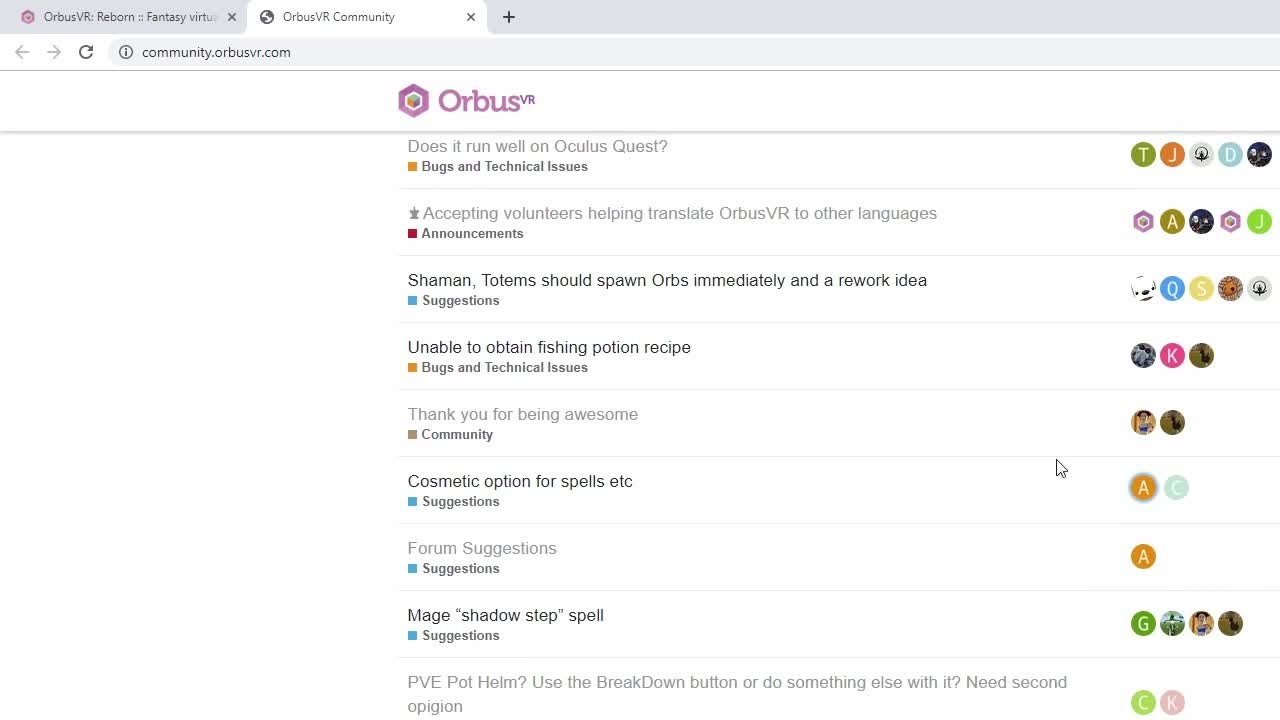Click the site info icon in the address bar
Viewport: 1280px width, 720px height.
tap(126, 52)
